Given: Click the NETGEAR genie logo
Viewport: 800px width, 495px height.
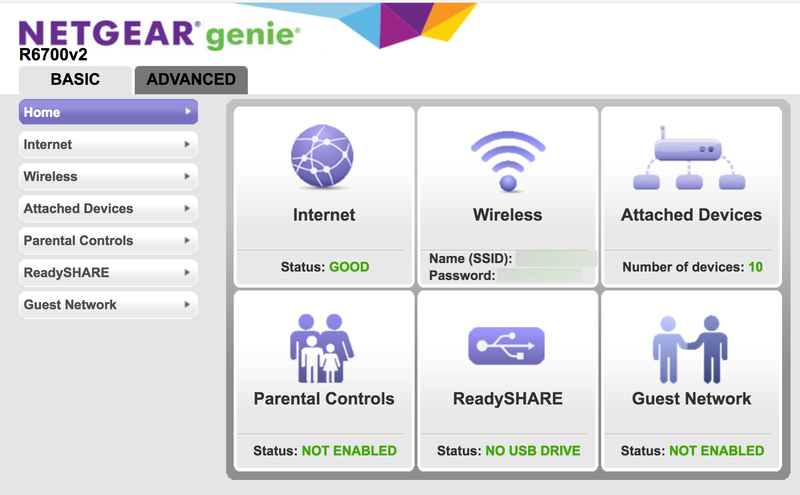Looking at the screenshot, I should tap(159, 34).
